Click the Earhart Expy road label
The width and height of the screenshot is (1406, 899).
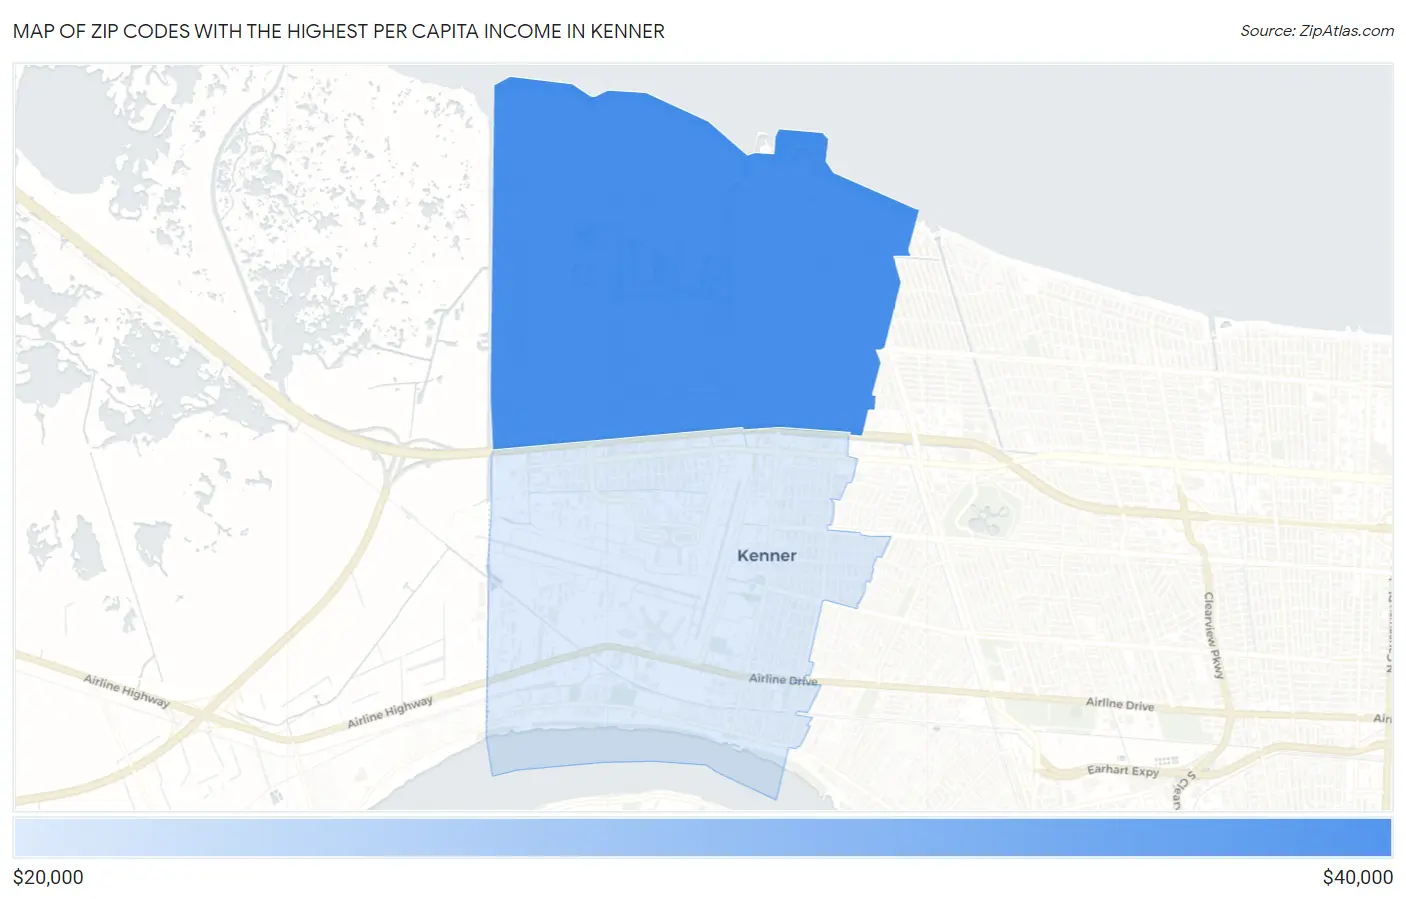click(1123, 770)
